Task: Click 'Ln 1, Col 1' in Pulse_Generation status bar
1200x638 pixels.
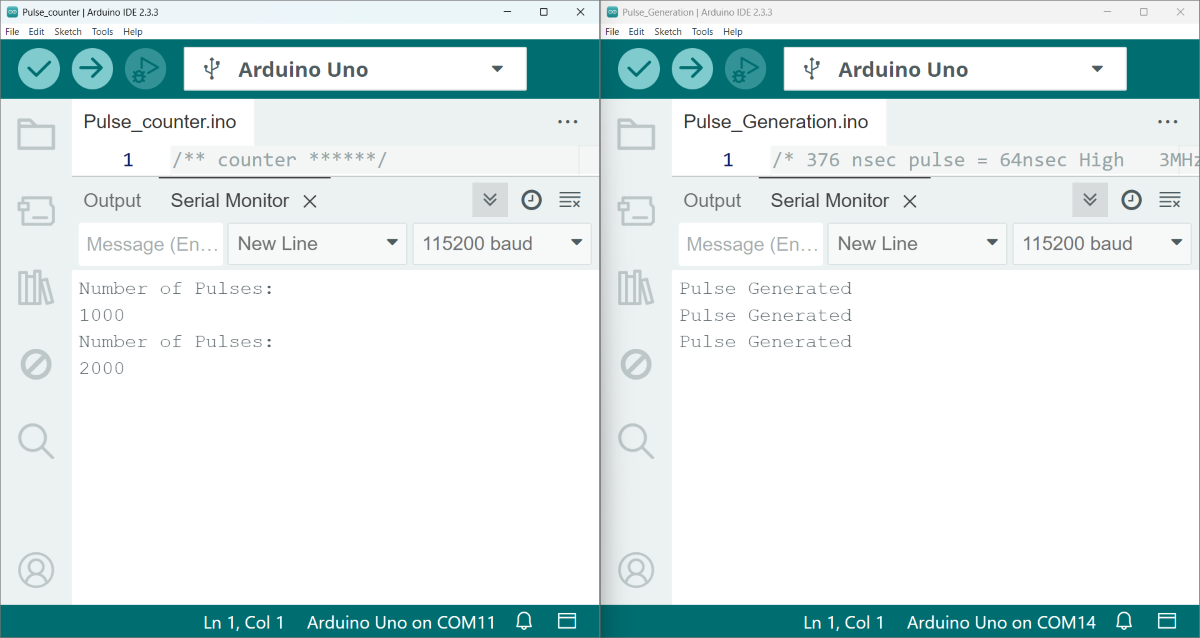Action: [844, 622]
